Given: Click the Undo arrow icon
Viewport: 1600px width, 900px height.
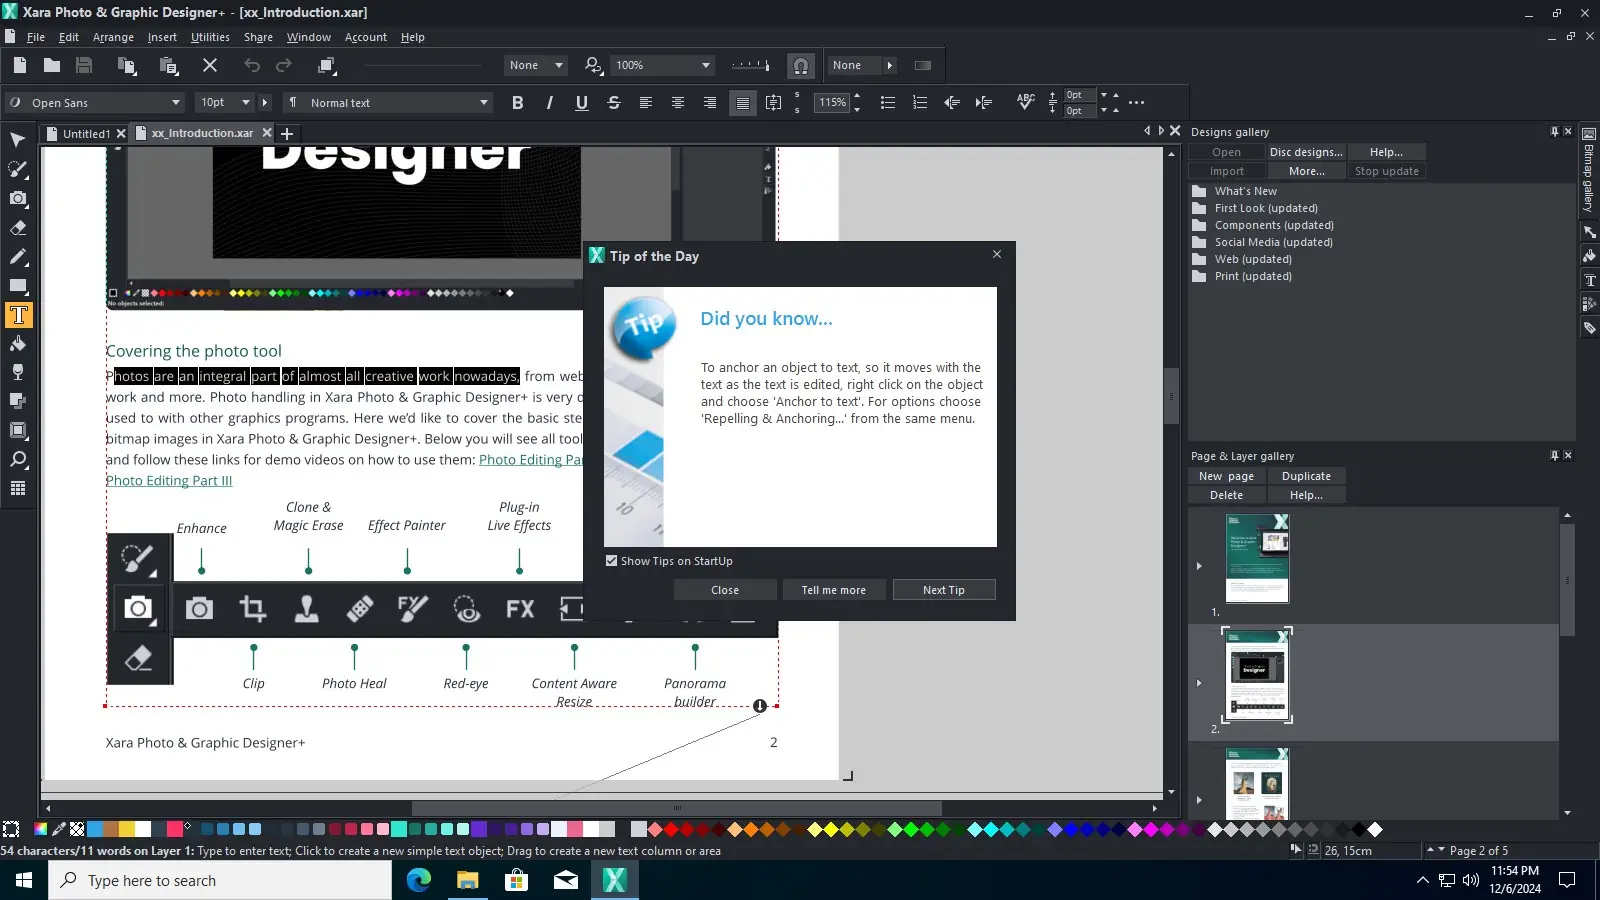Looking at the screenshot, I should pyautogui.click(x=252, y=65).
